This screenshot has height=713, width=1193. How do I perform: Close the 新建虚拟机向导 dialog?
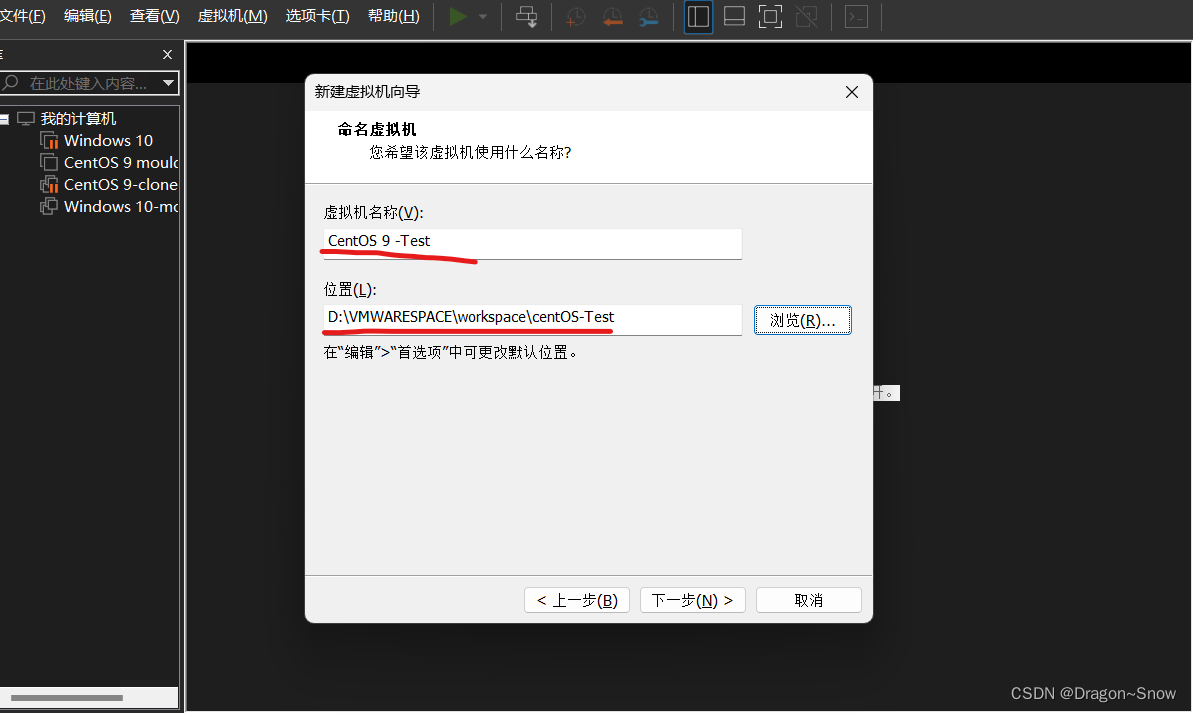(852, 92)
